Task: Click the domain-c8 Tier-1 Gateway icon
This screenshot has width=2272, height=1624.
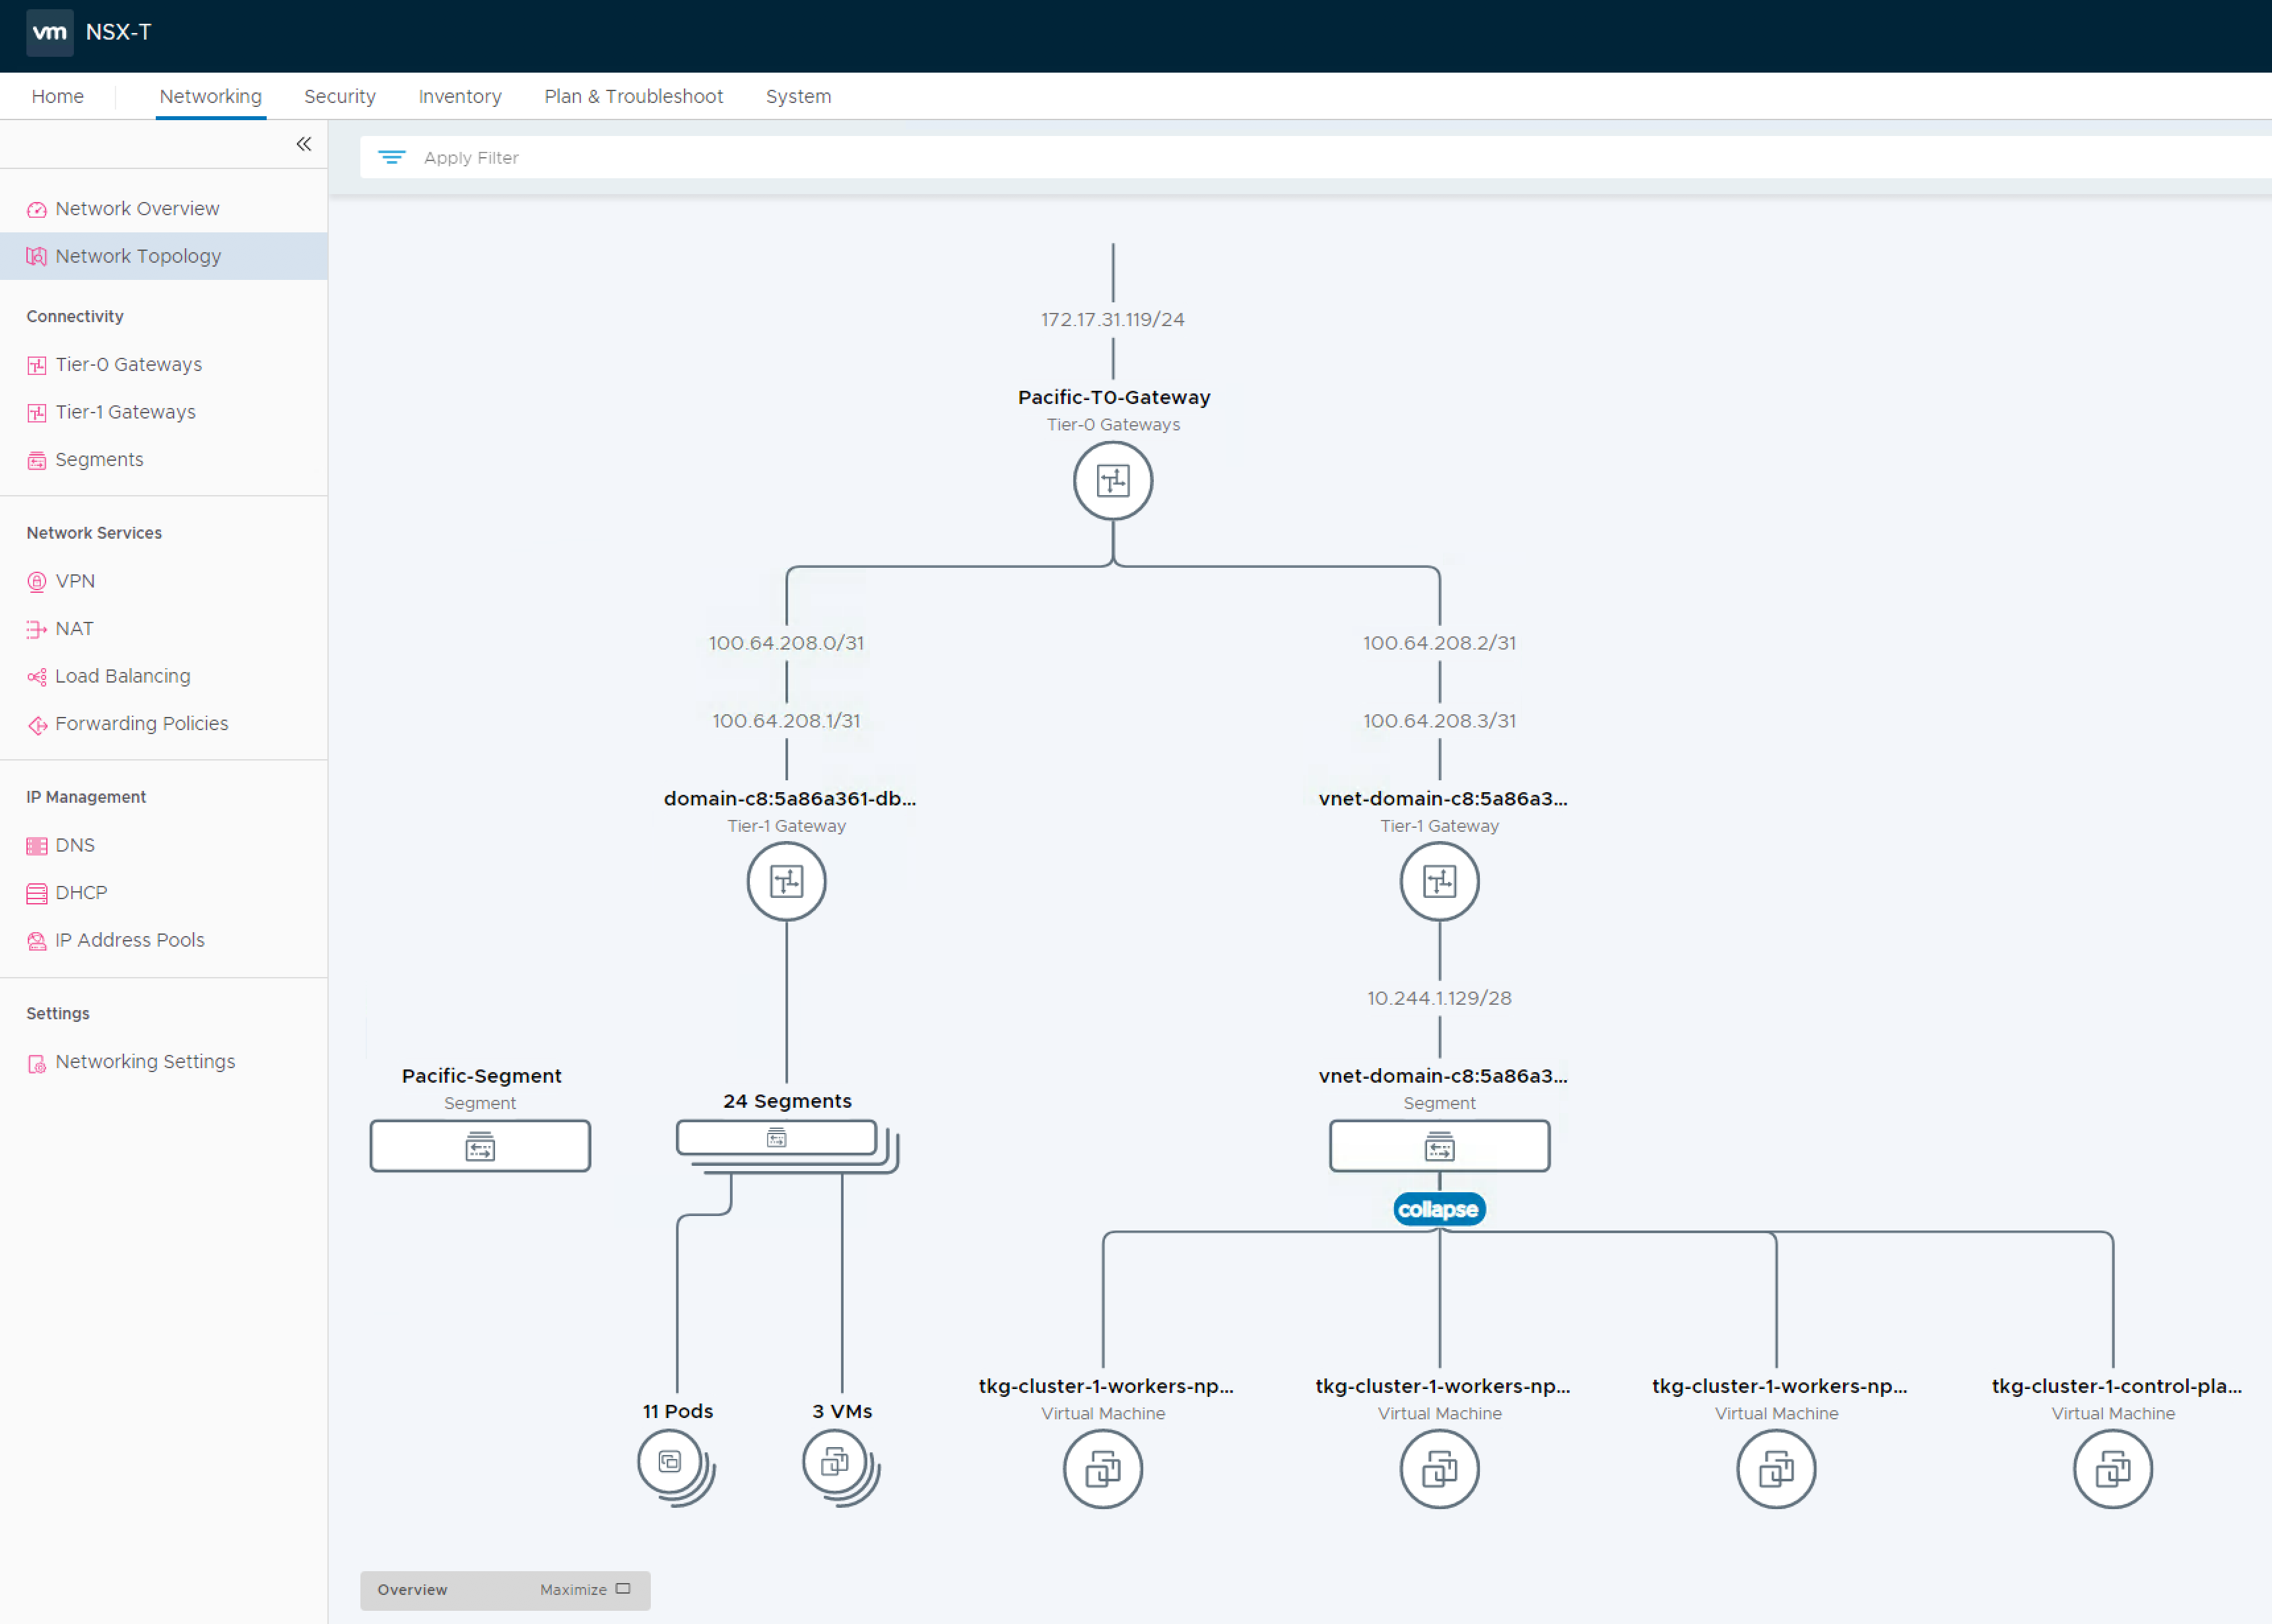Action: pyautogui.click(x=786, y=881)
